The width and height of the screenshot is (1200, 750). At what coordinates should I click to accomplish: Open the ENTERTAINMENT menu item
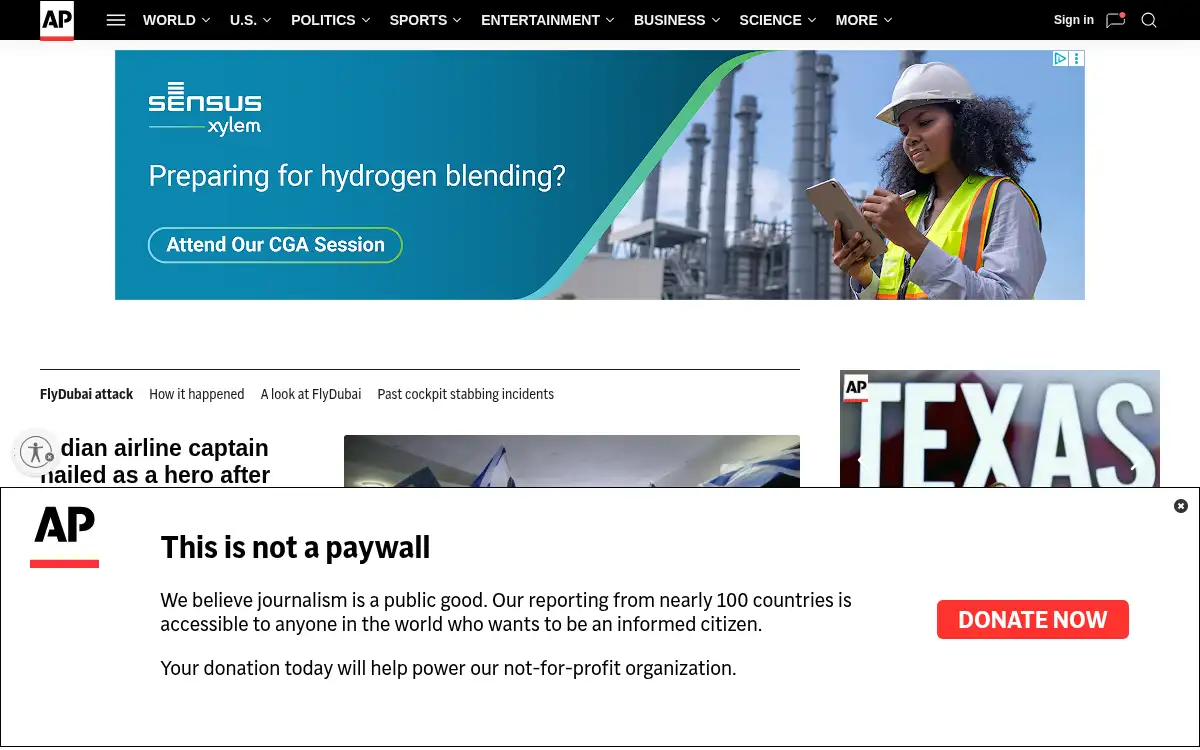click(x=540, y=20)
